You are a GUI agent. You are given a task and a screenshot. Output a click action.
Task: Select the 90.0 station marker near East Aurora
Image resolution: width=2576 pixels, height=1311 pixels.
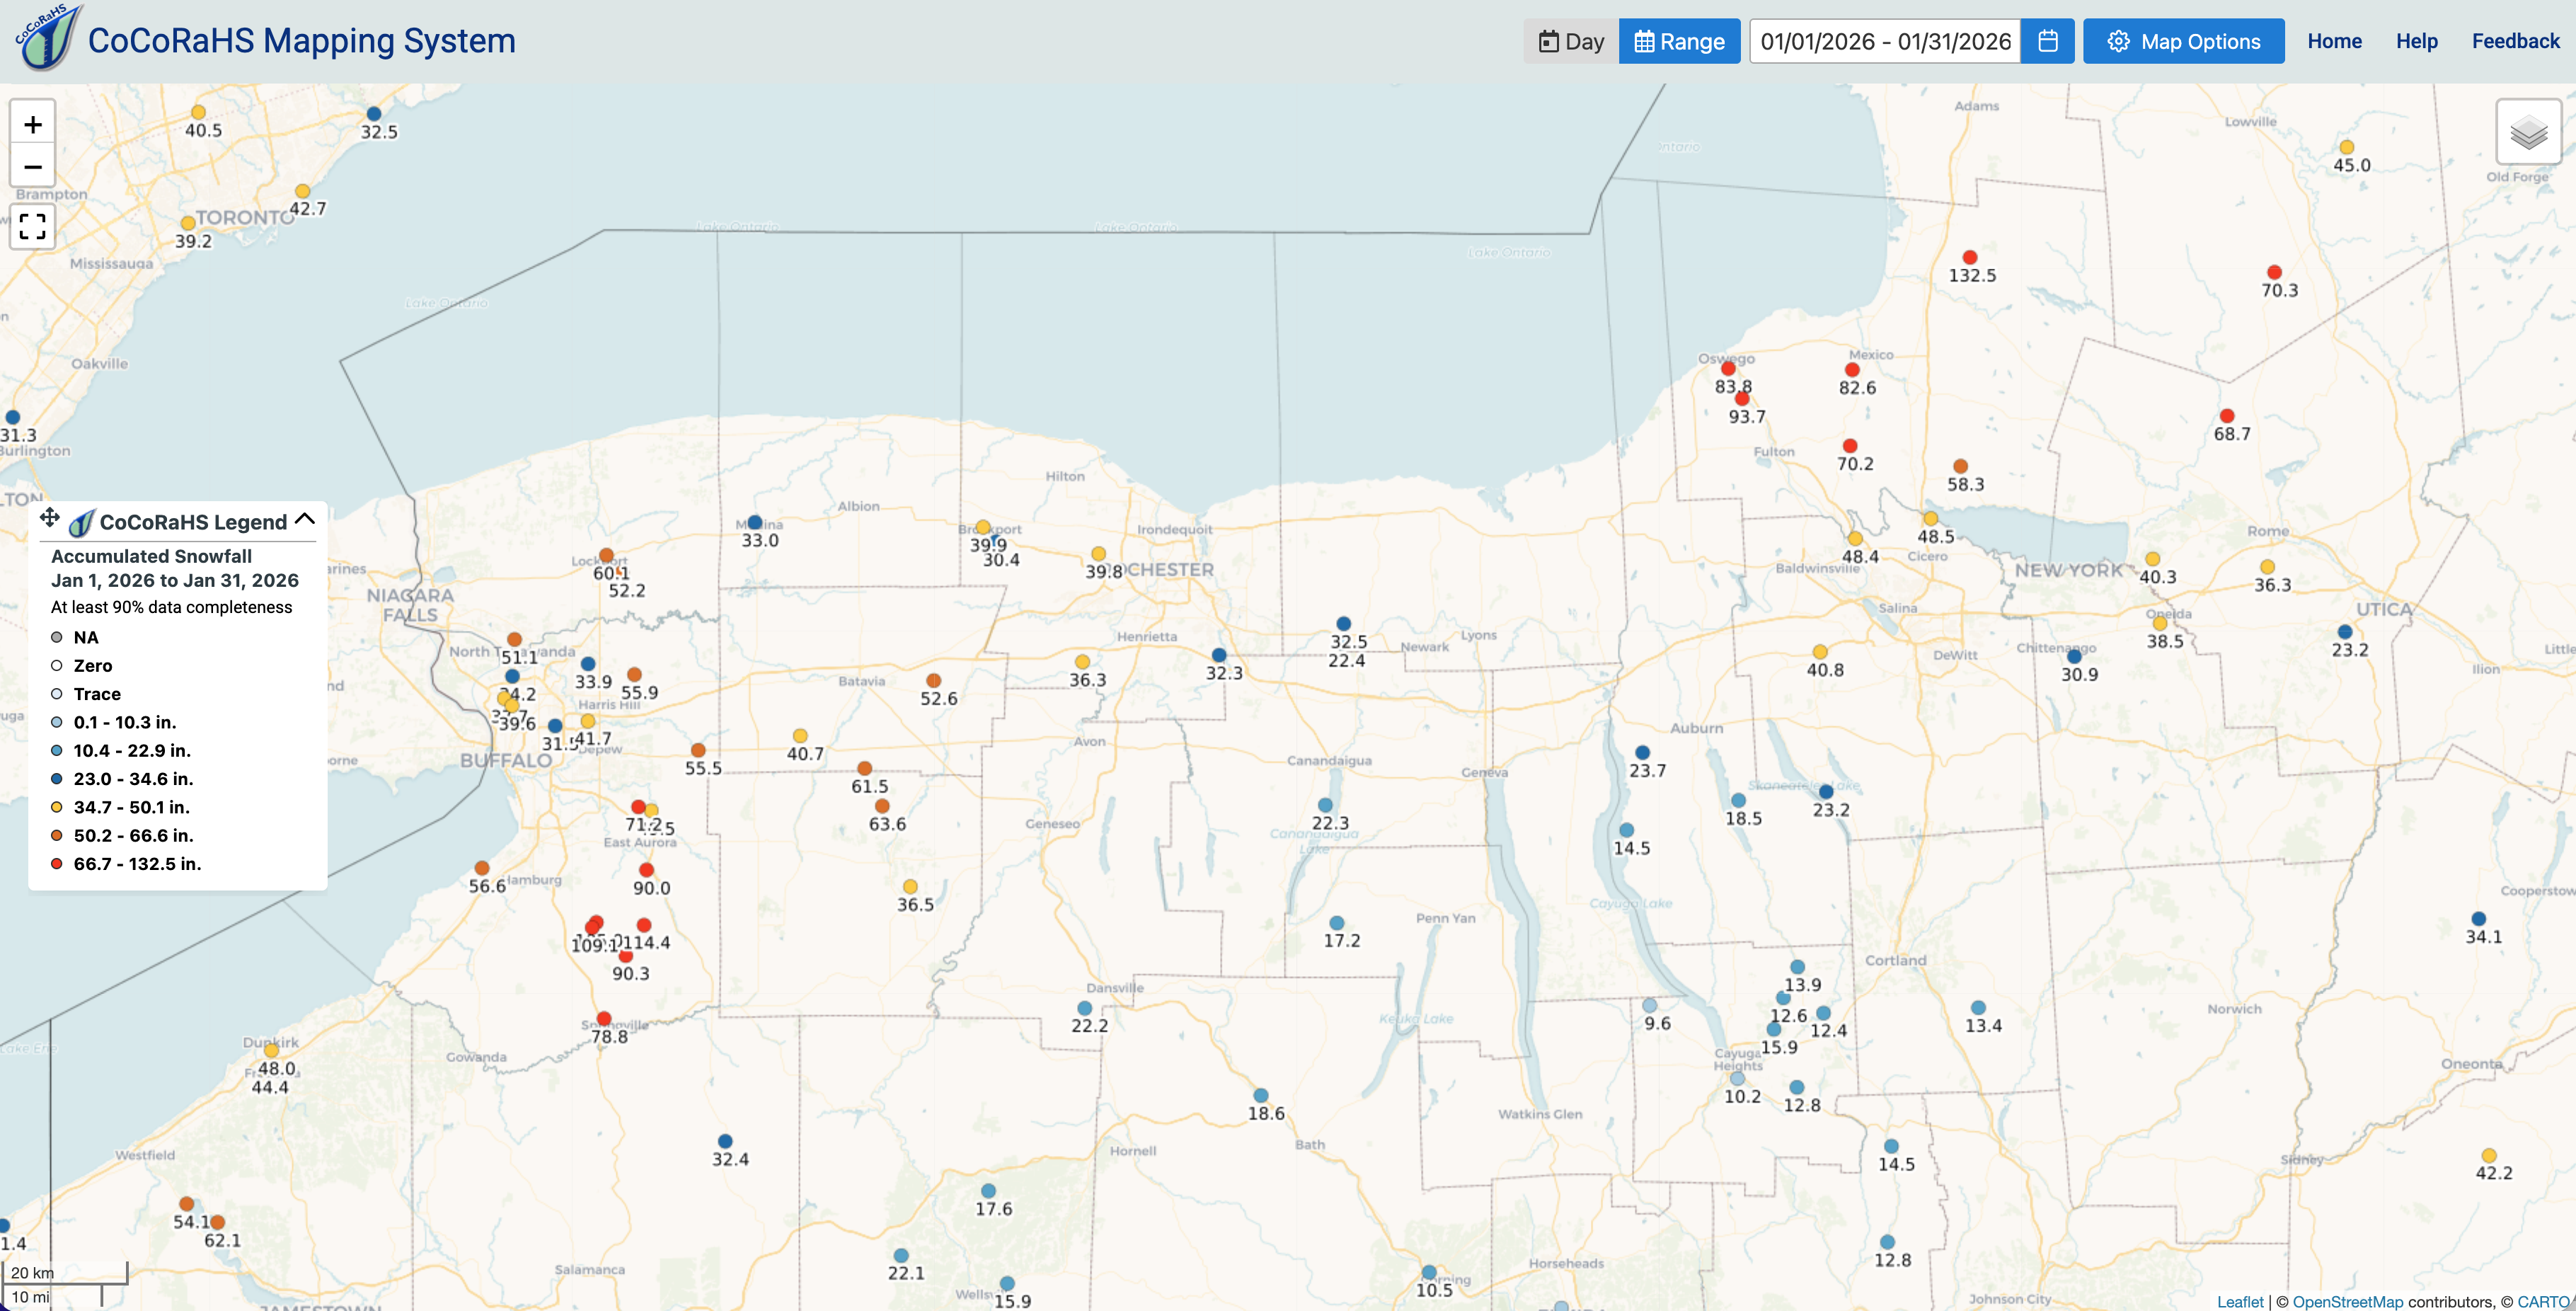646,870
